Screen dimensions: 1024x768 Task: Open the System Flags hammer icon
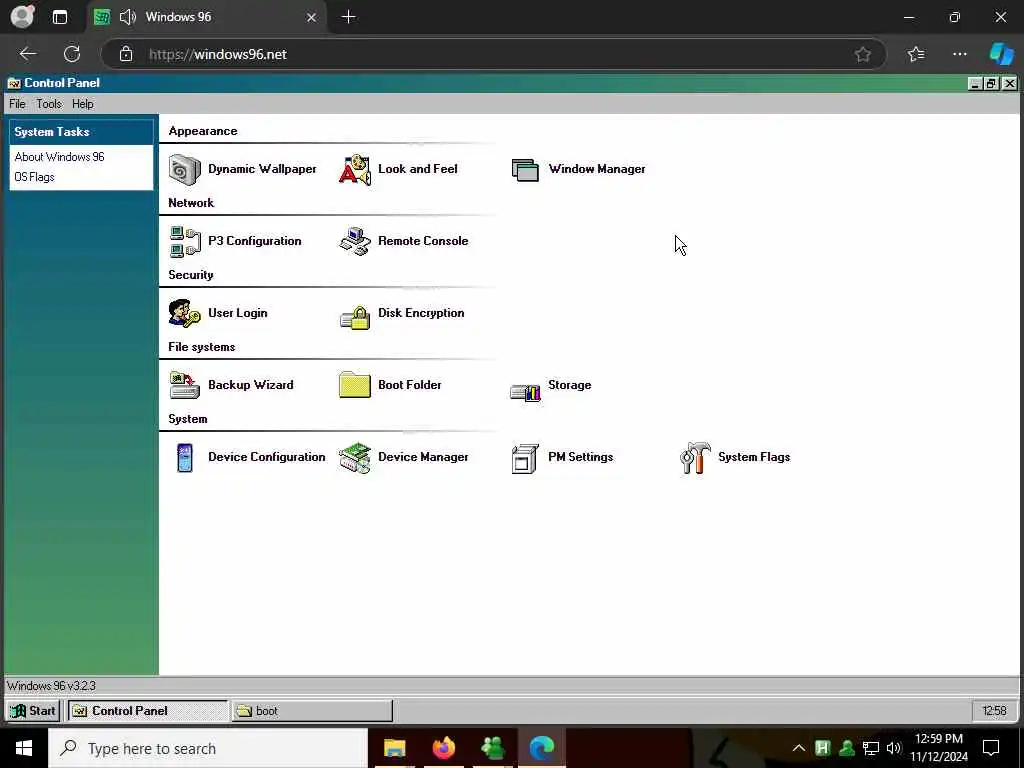pos(695,458)
